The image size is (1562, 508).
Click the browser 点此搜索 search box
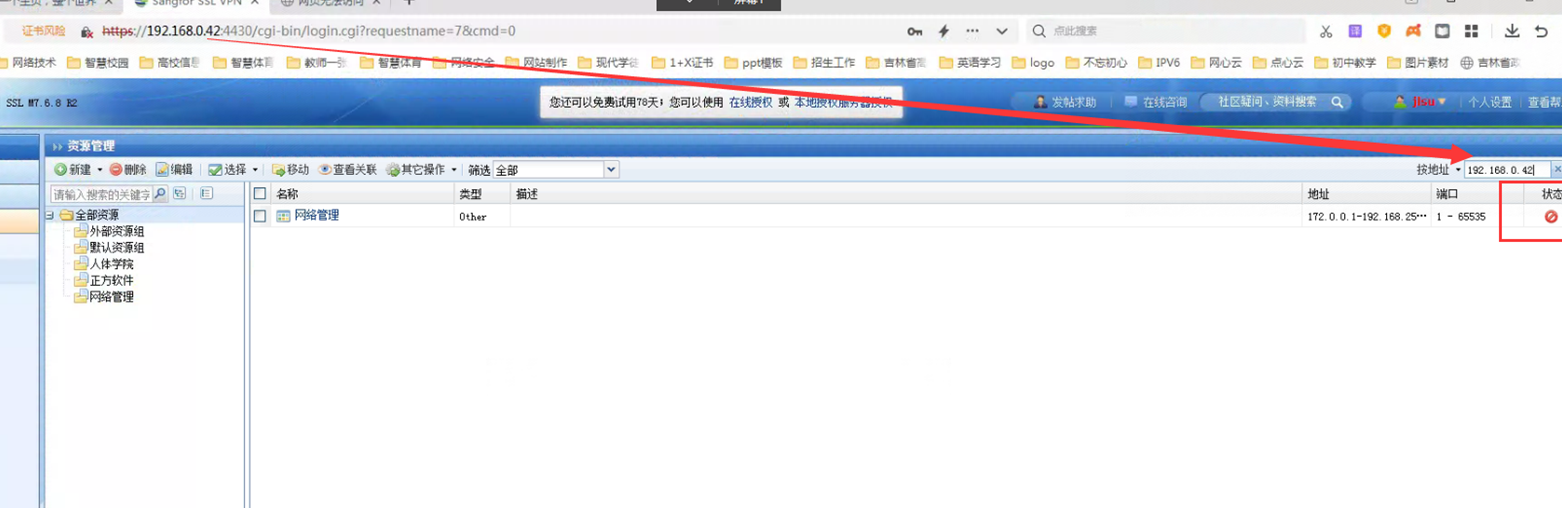(1167, 31)
